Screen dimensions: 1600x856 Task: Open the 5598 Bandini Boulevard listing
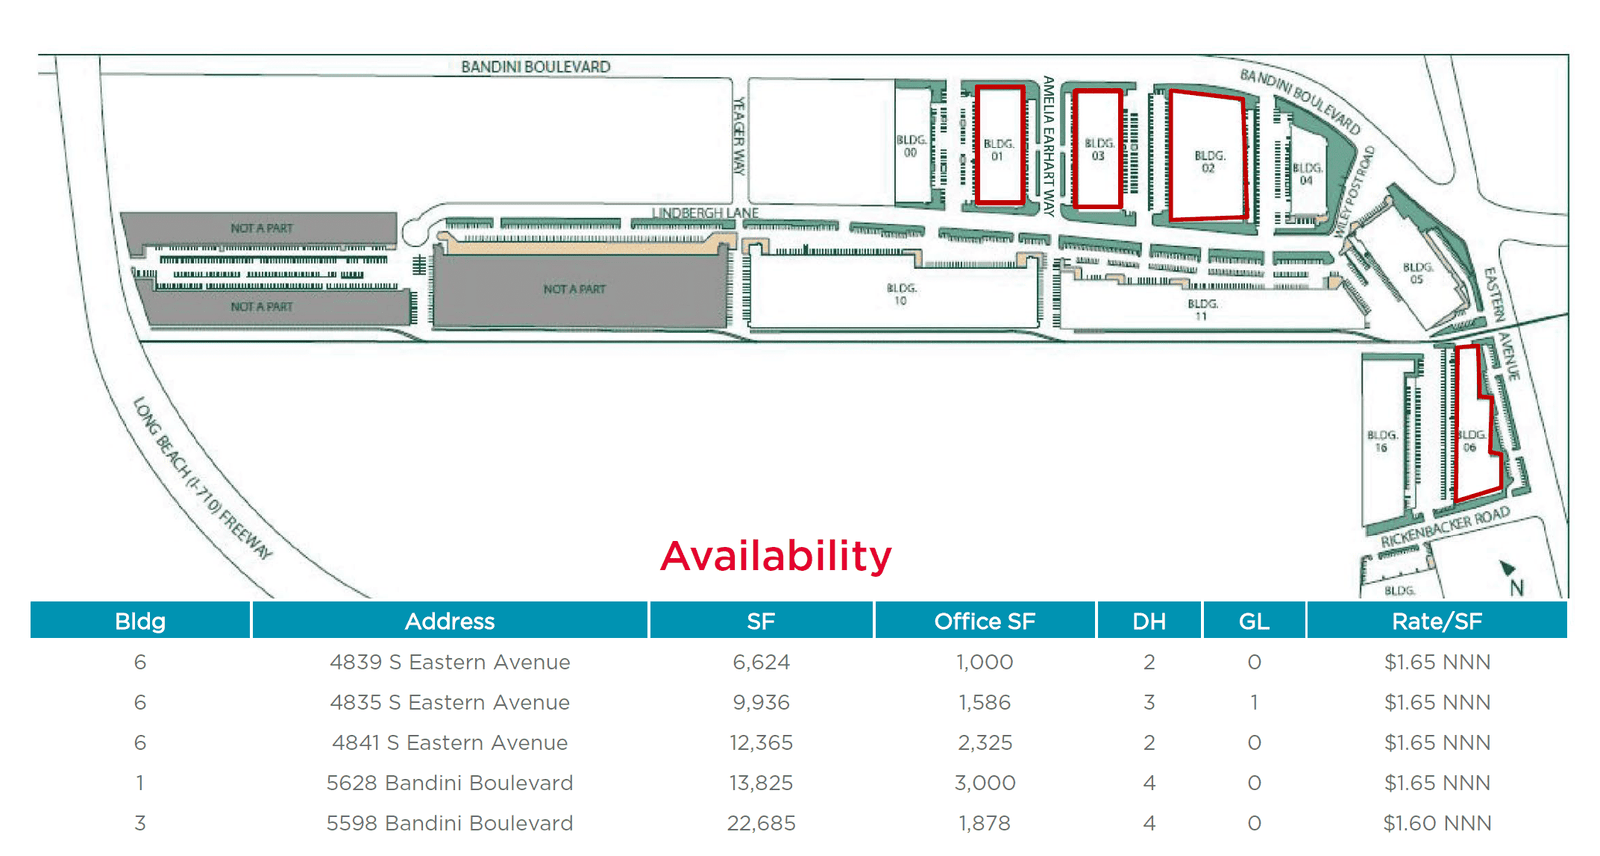tap(450, 823)
